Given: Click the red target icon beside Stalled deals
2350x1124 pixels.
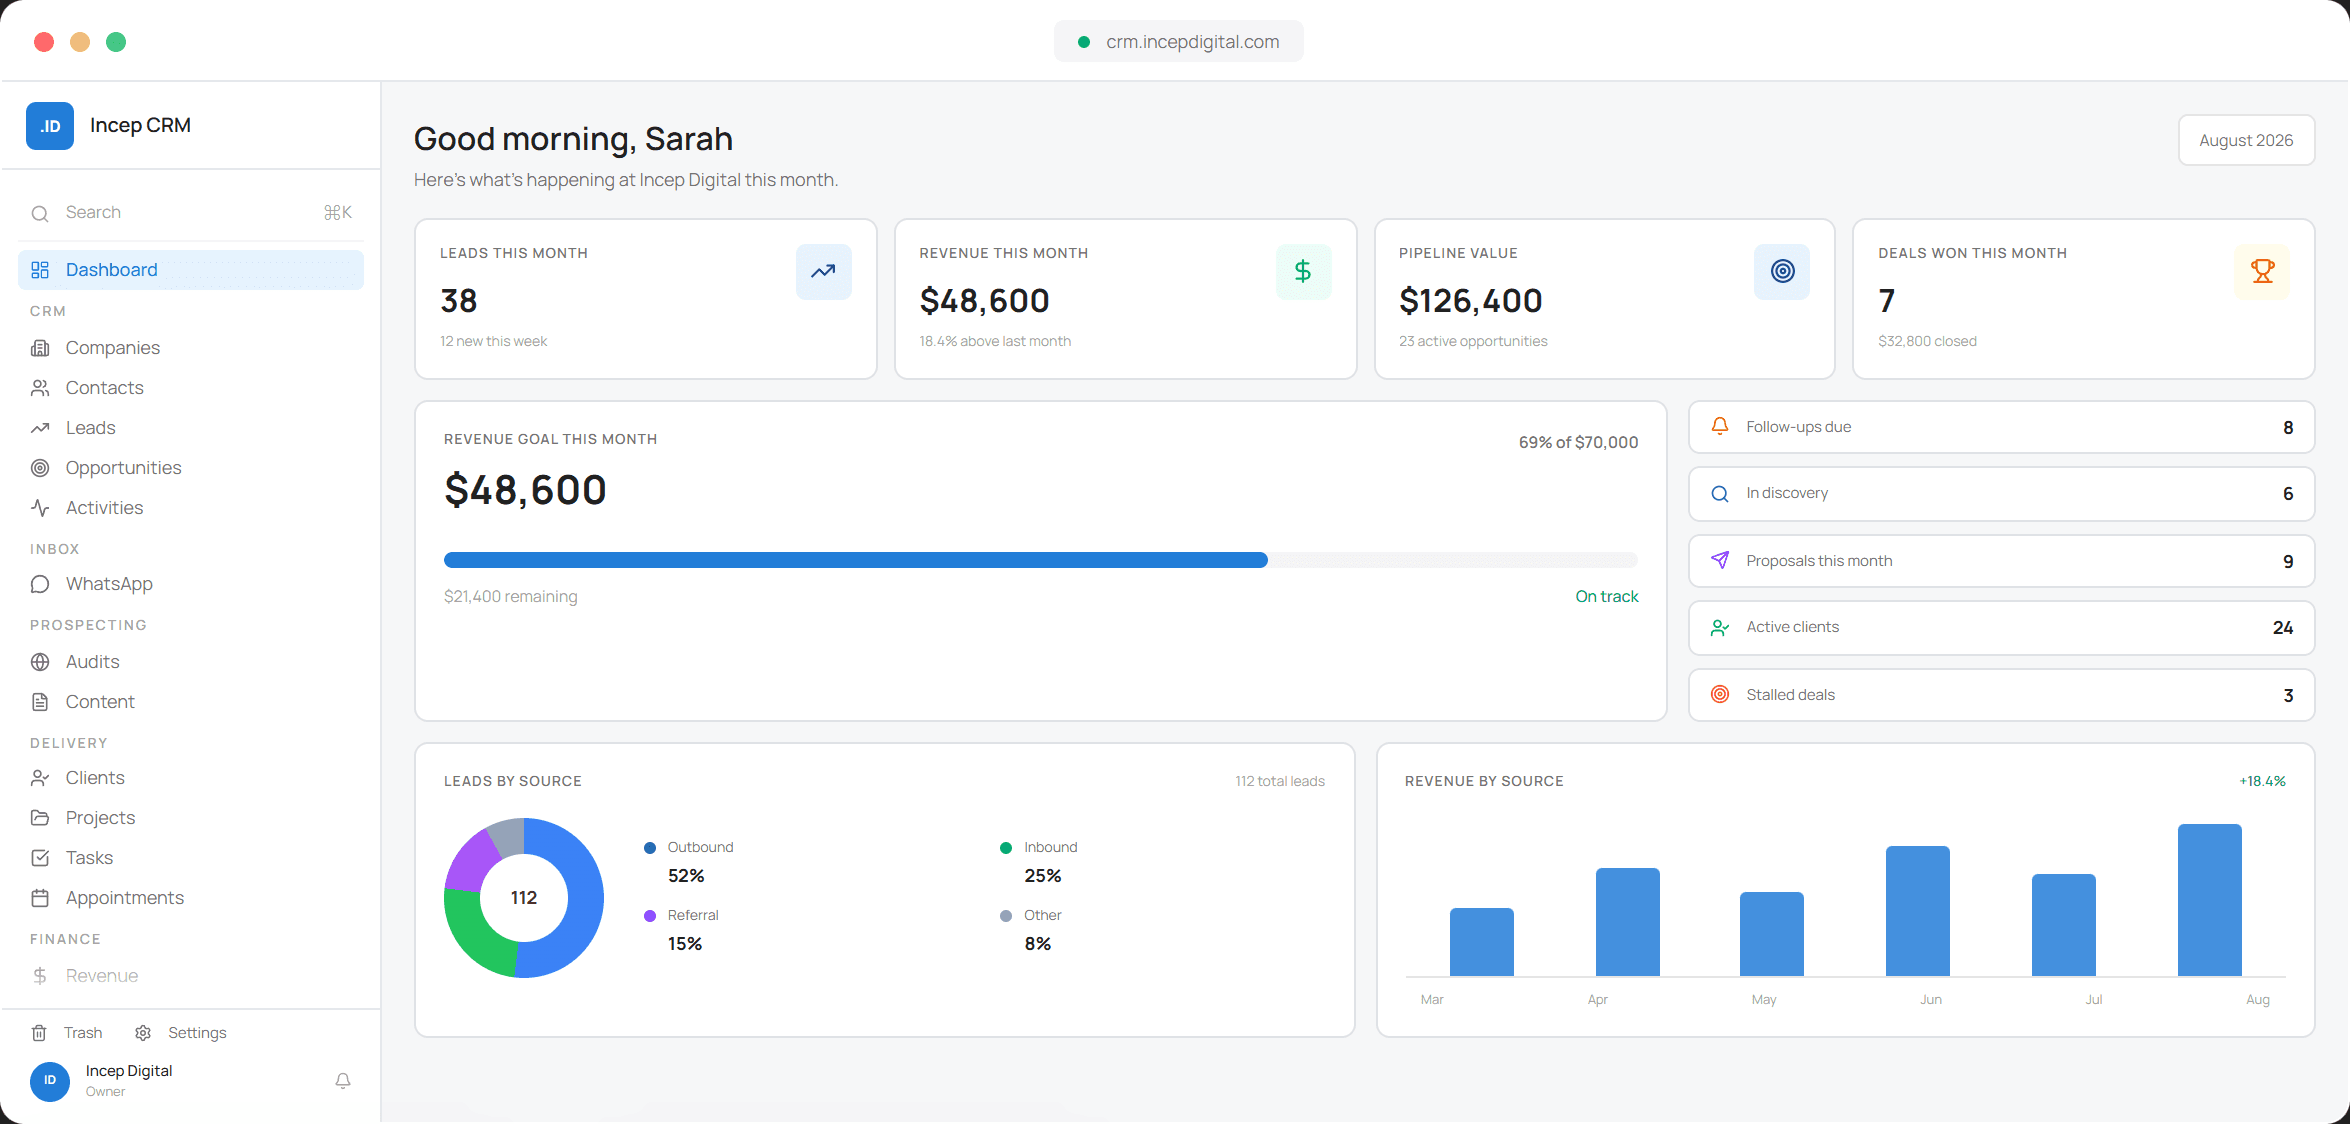Looking at the screenshot, I should pos(1720,695).
